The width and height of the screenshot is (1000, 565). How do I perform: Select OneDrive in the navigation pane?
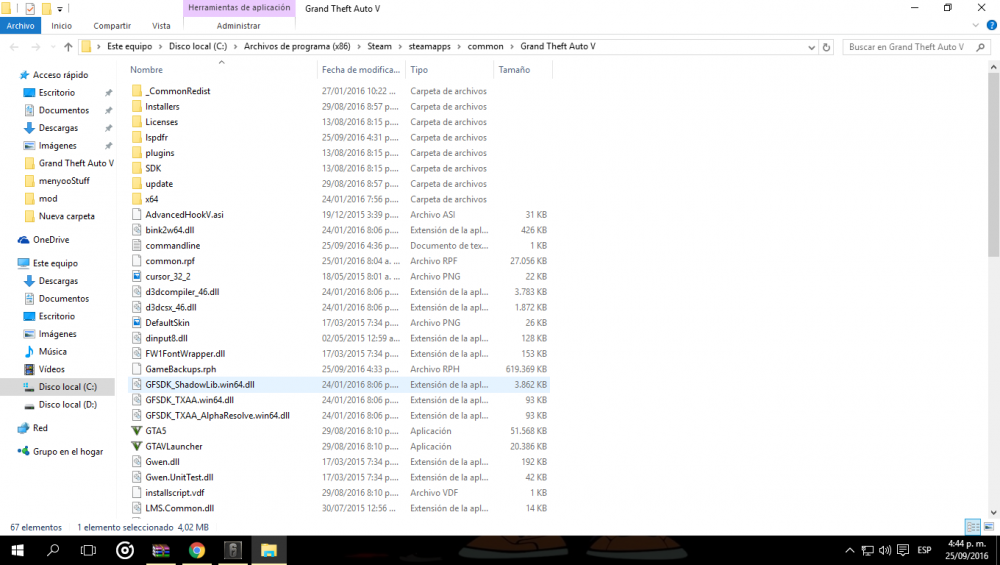coord(51,240)
